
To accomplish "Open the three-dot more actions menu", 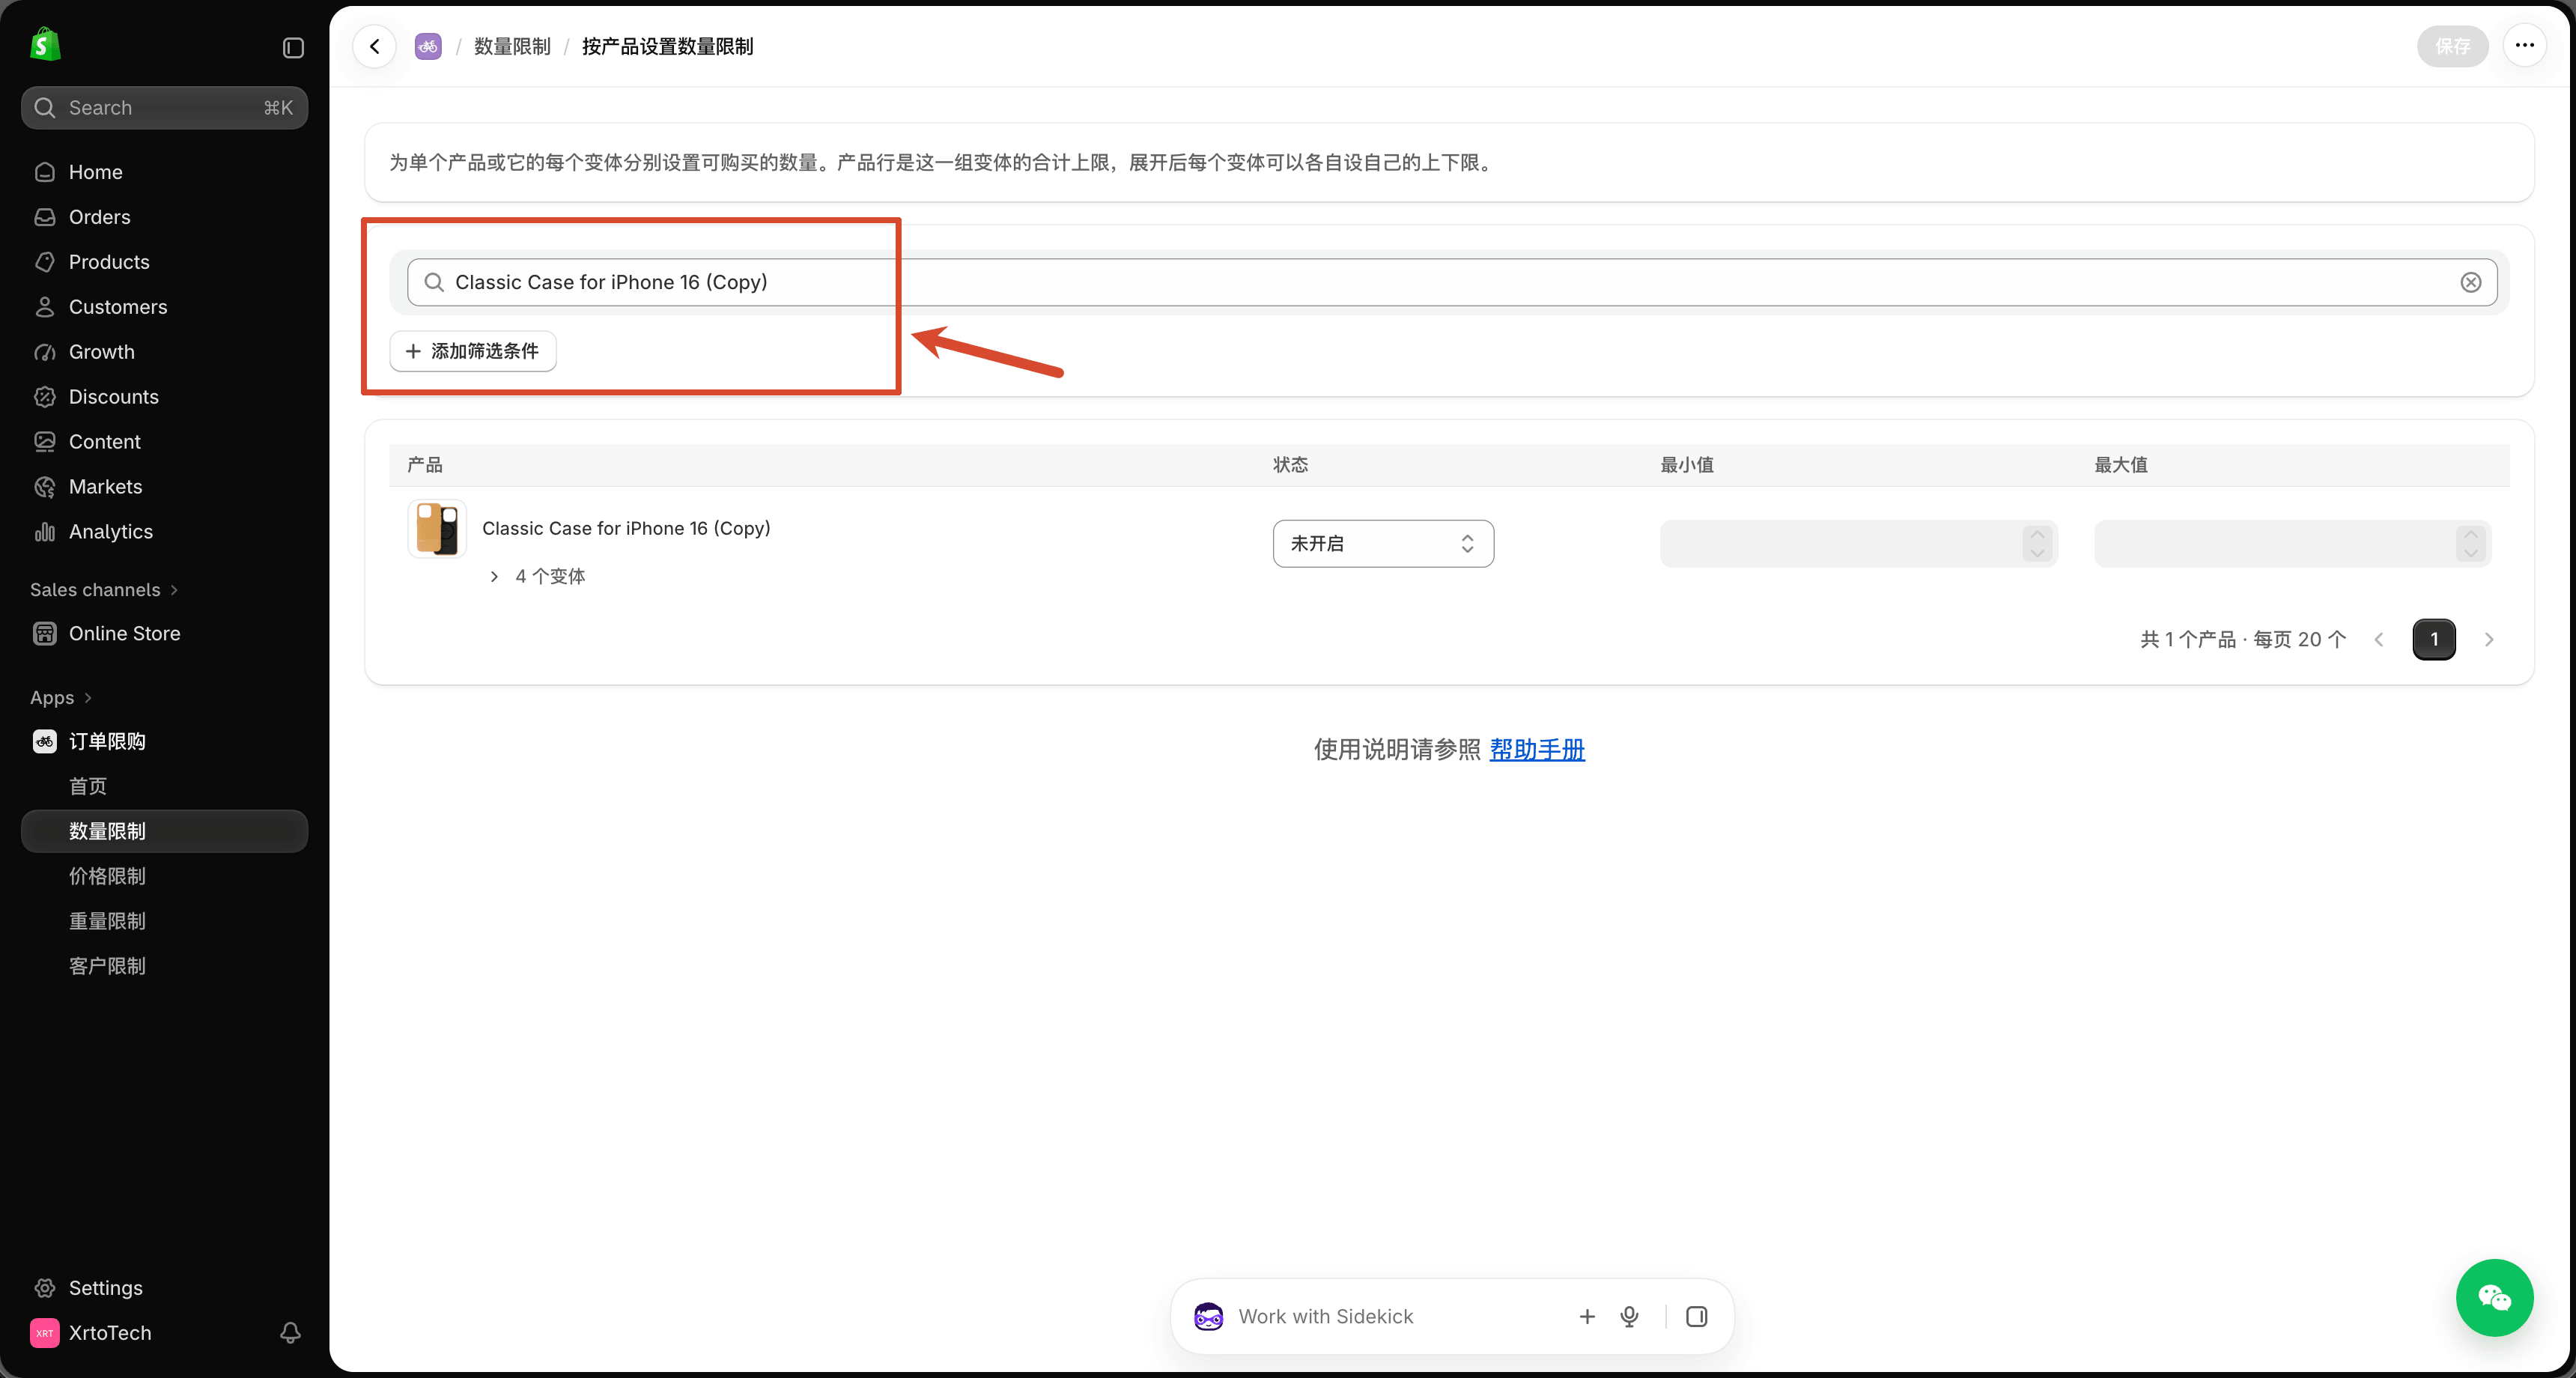I will tap(2525, 45).
